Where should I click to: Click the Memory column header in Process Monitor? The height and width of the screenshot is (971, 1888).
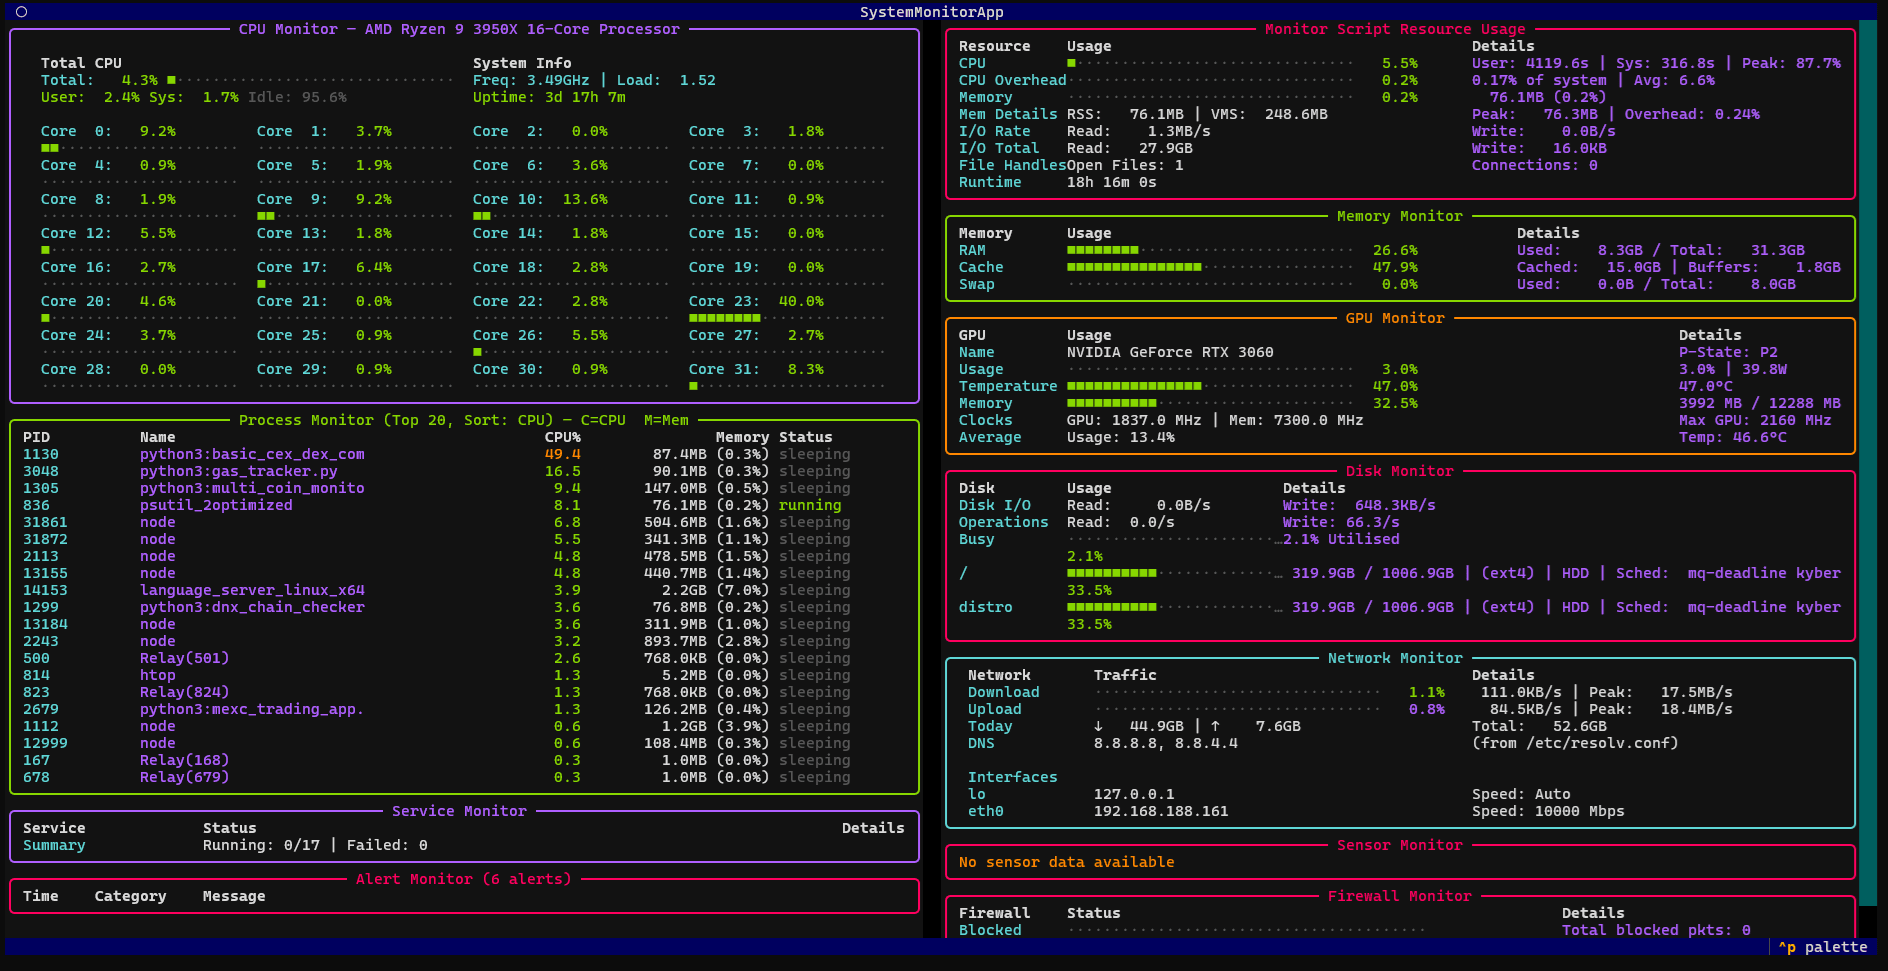point(742,437)
